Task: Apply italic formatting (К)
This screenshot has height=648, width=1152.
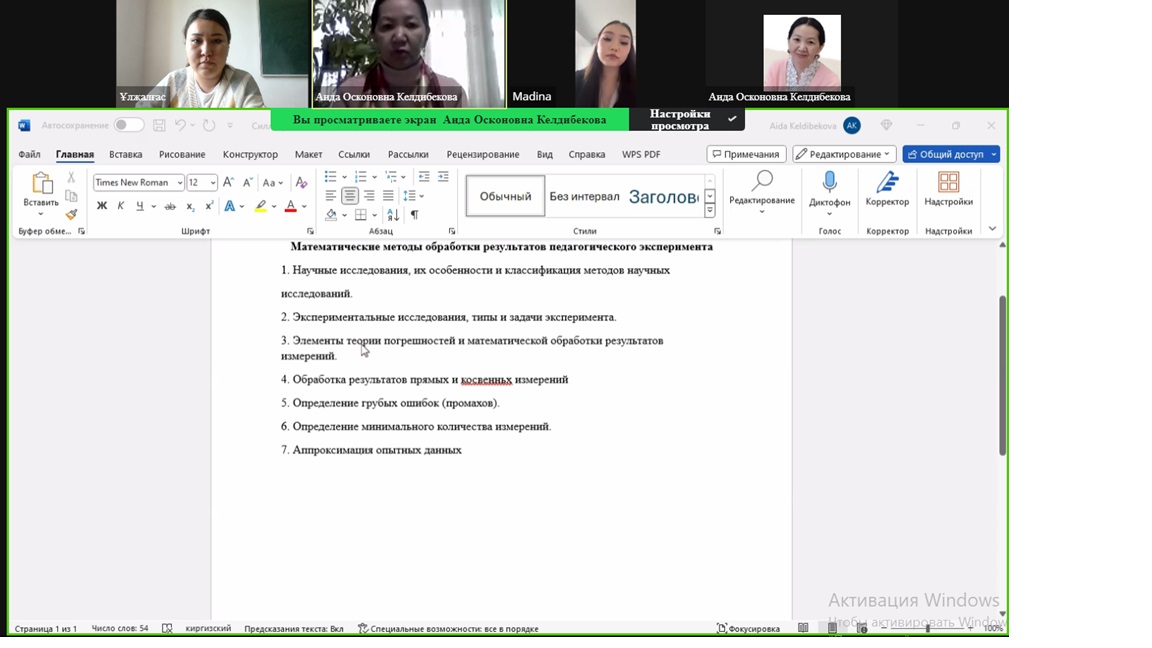Action: click(121, 206)
